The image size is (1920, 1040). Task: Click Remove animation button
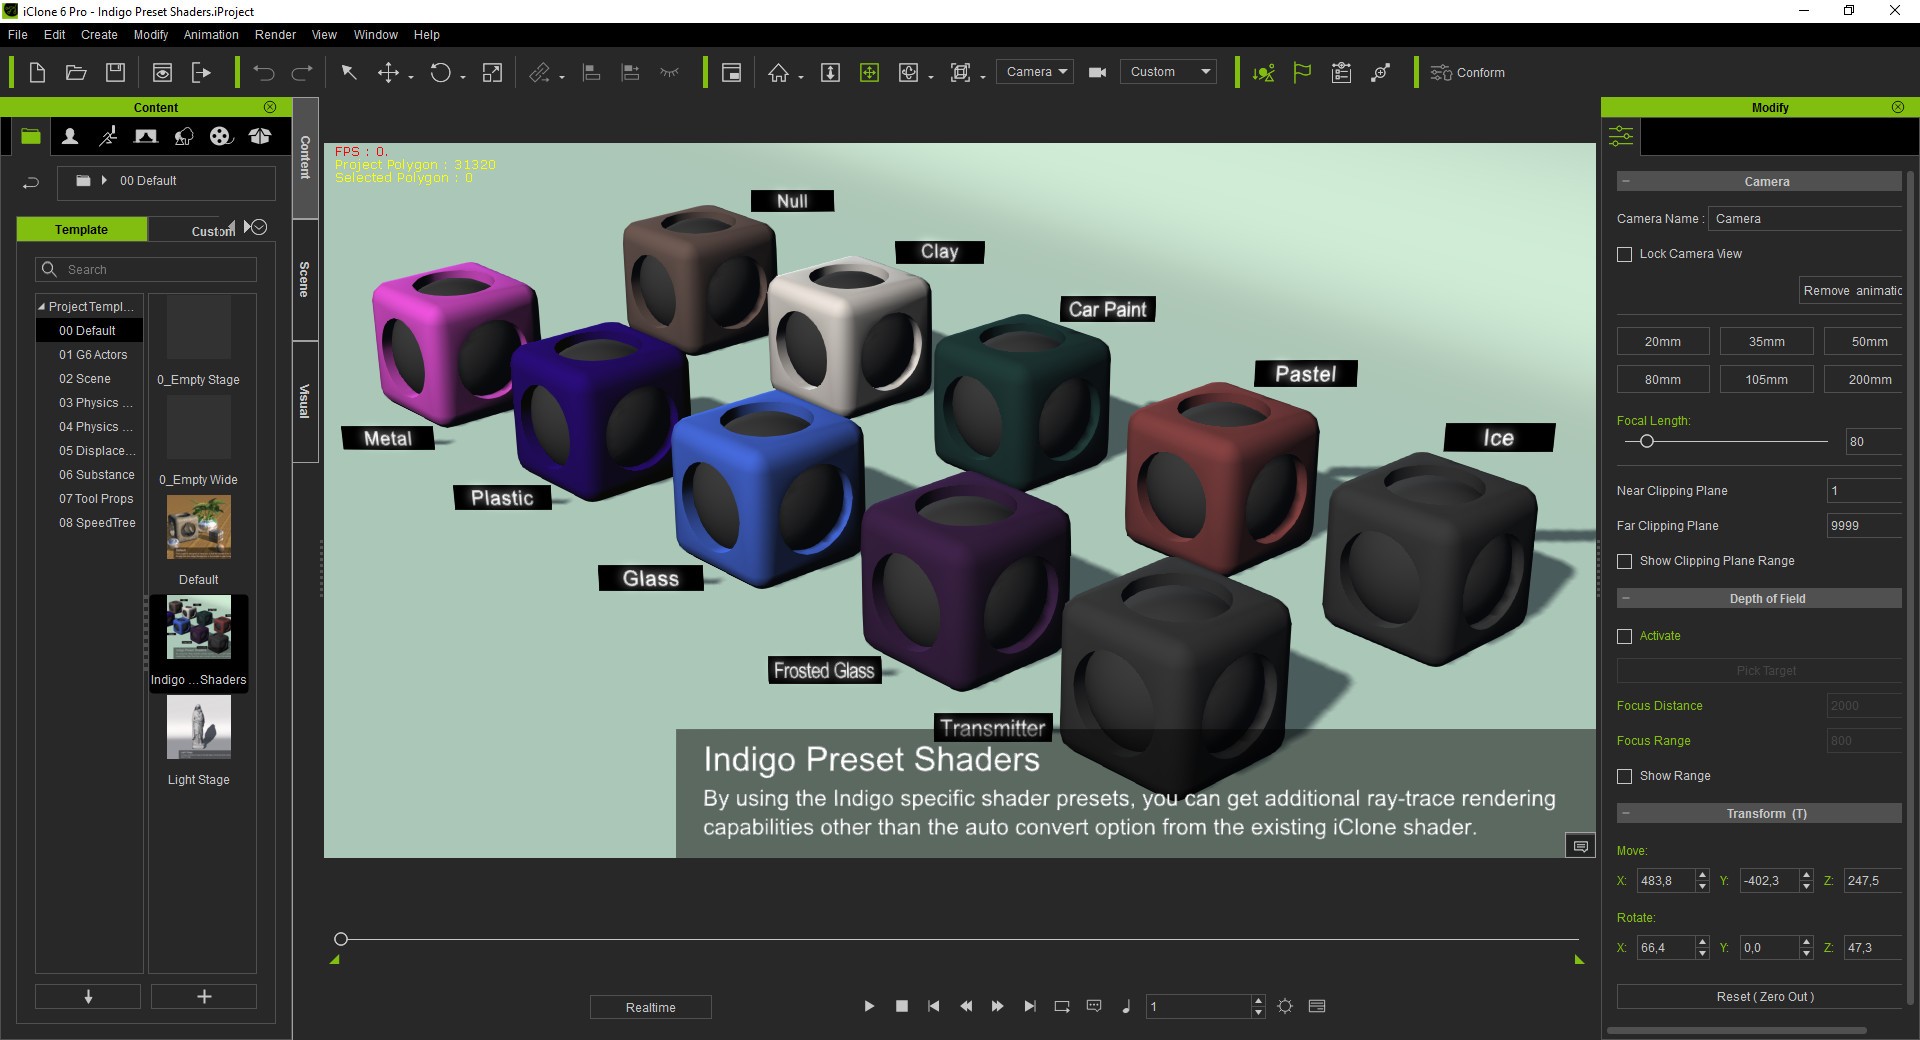coord(1852,291)
